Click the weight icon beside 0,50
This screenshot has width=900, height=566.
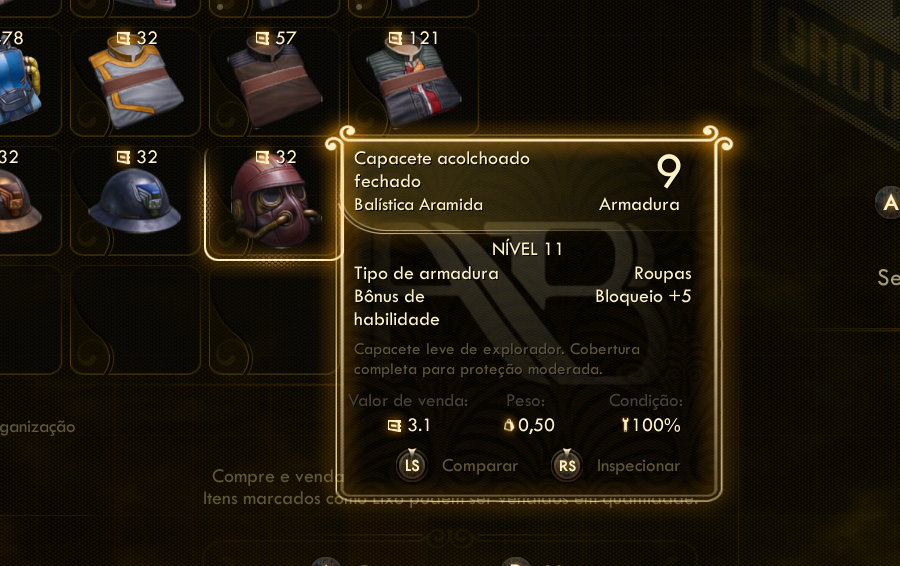click(x=509, y=425)
